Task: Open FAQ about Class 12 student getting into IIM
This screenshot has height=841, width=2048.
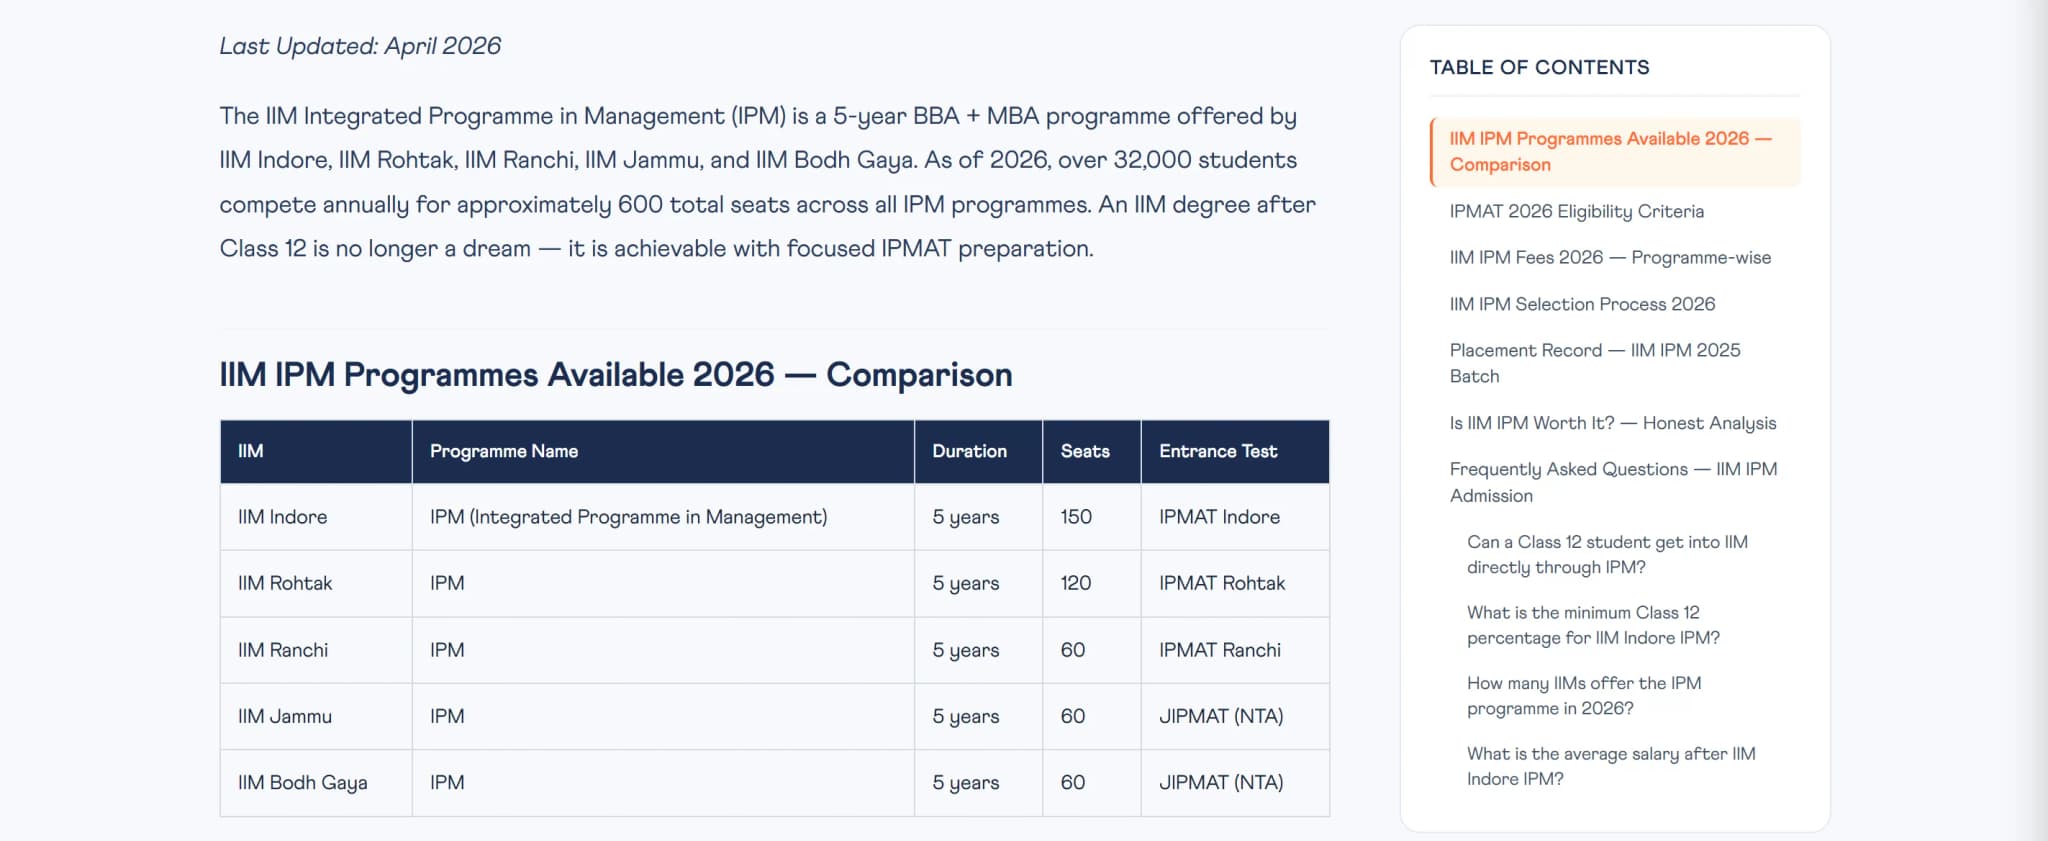Action: [1607, 555]
